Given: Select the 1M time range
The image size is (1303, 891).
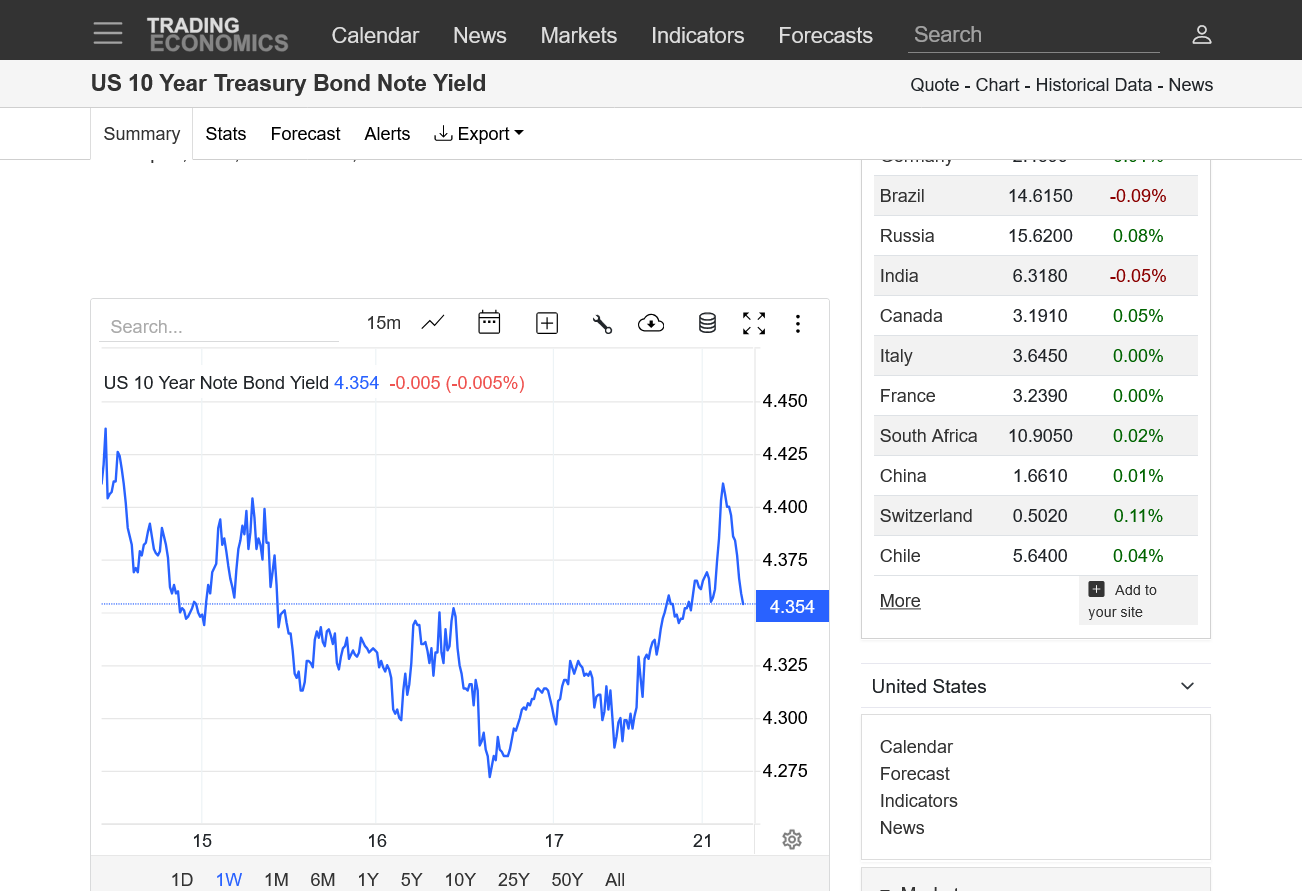Looking at the screenshot, I should pyautogui.click(x=276, y=879).
